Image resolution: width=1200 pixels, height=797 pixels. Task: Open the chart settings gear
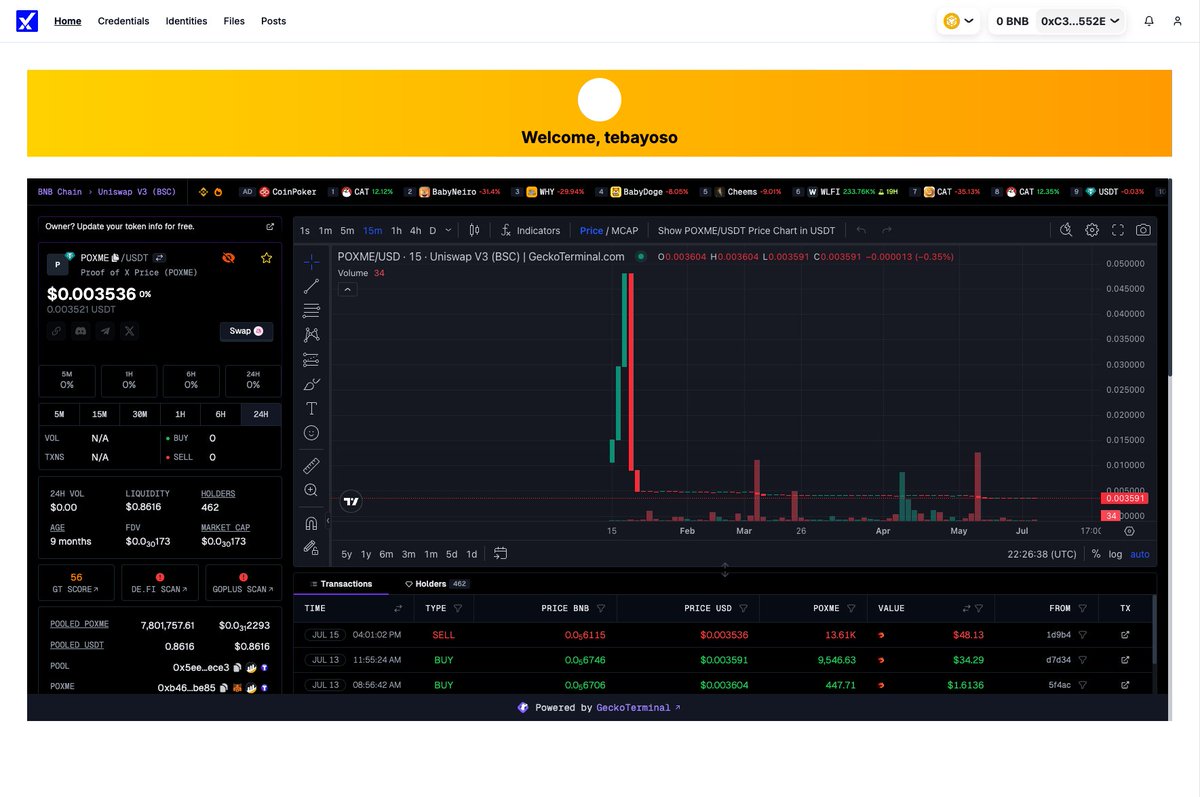point(1092,230)
